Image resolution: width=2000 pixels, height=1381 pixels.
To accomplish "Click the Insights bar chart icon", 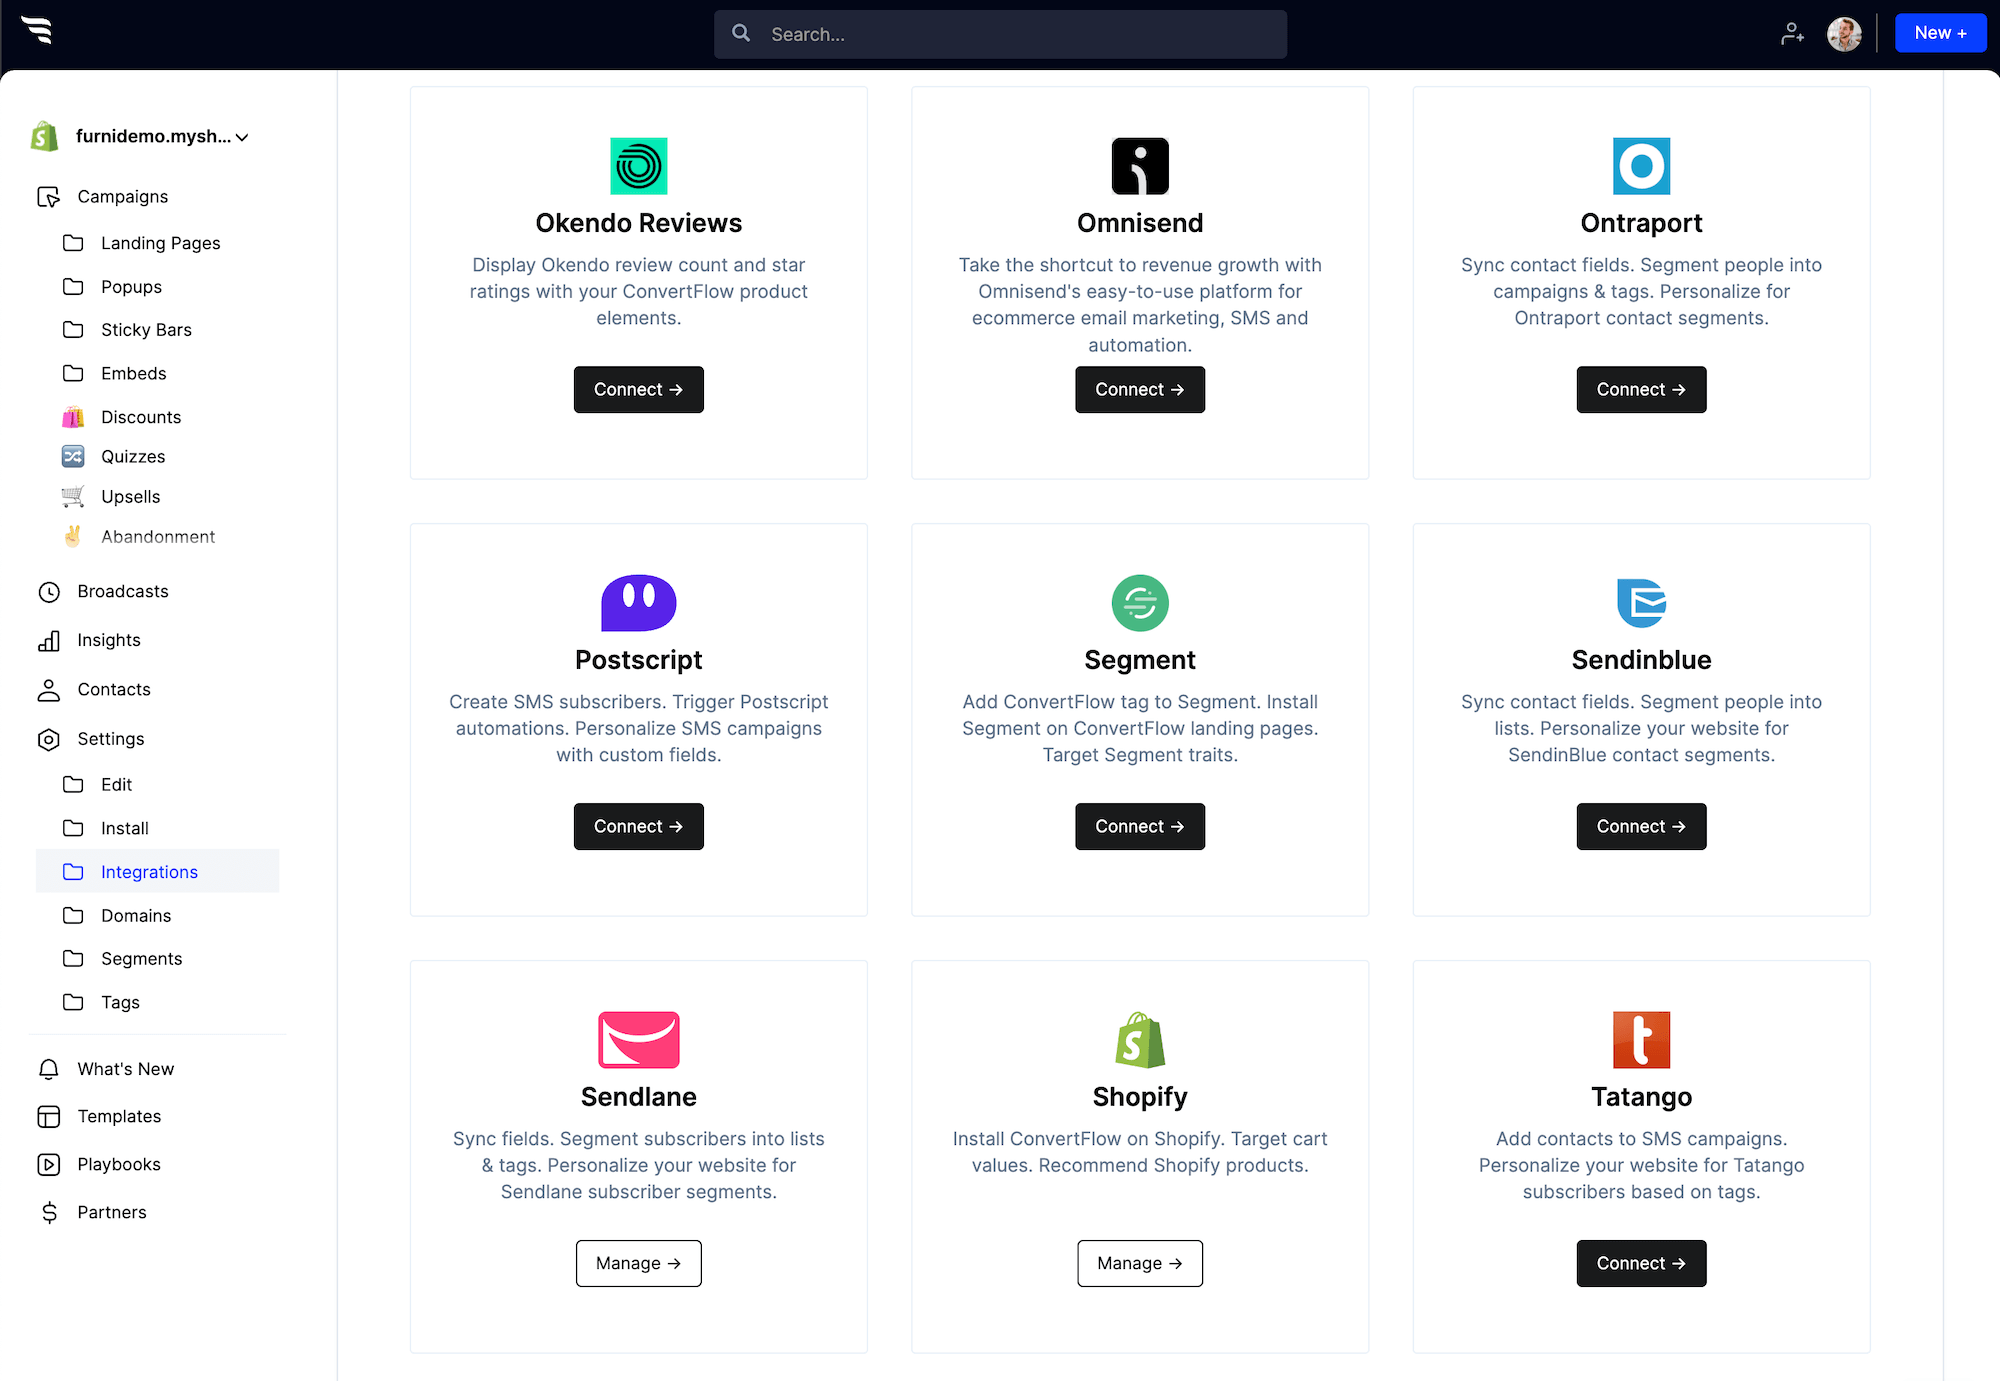I will pyautogui.click(x=49, y=641).
